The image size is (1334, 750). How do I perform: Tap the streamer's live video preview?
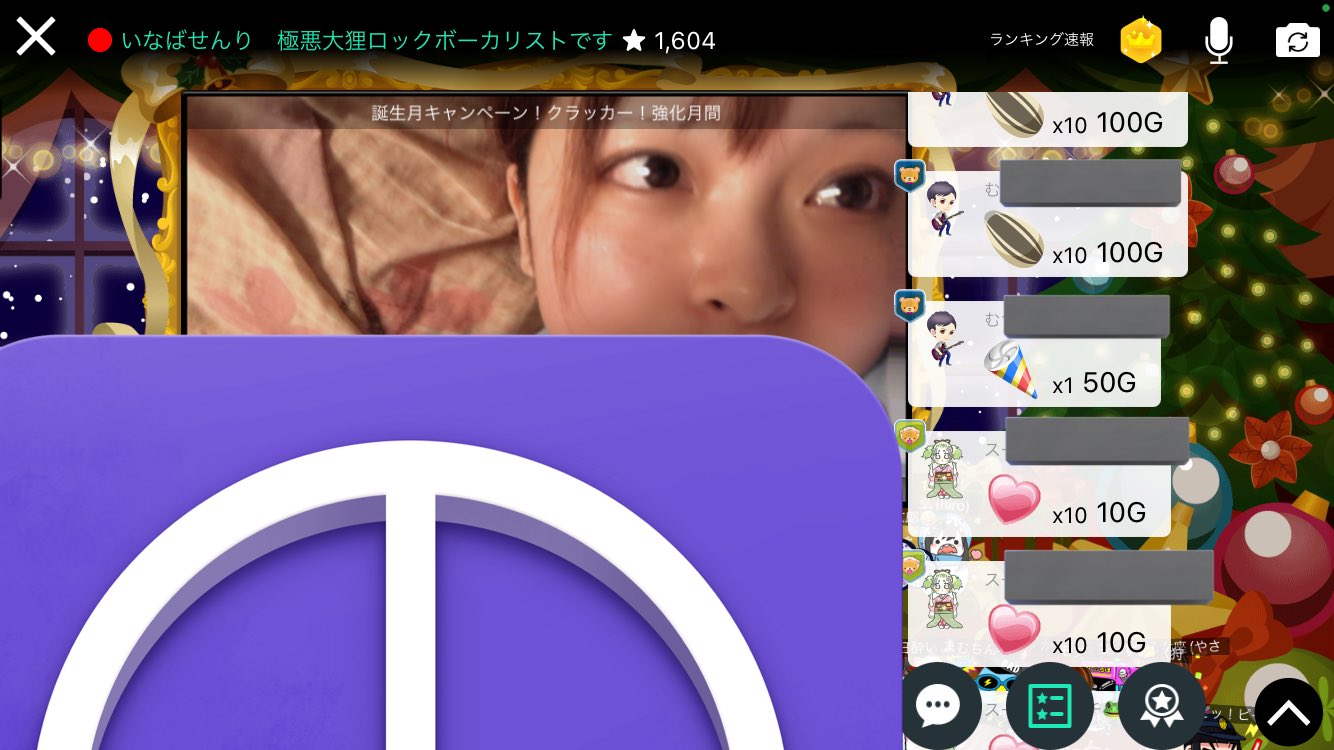click(545, 230)
